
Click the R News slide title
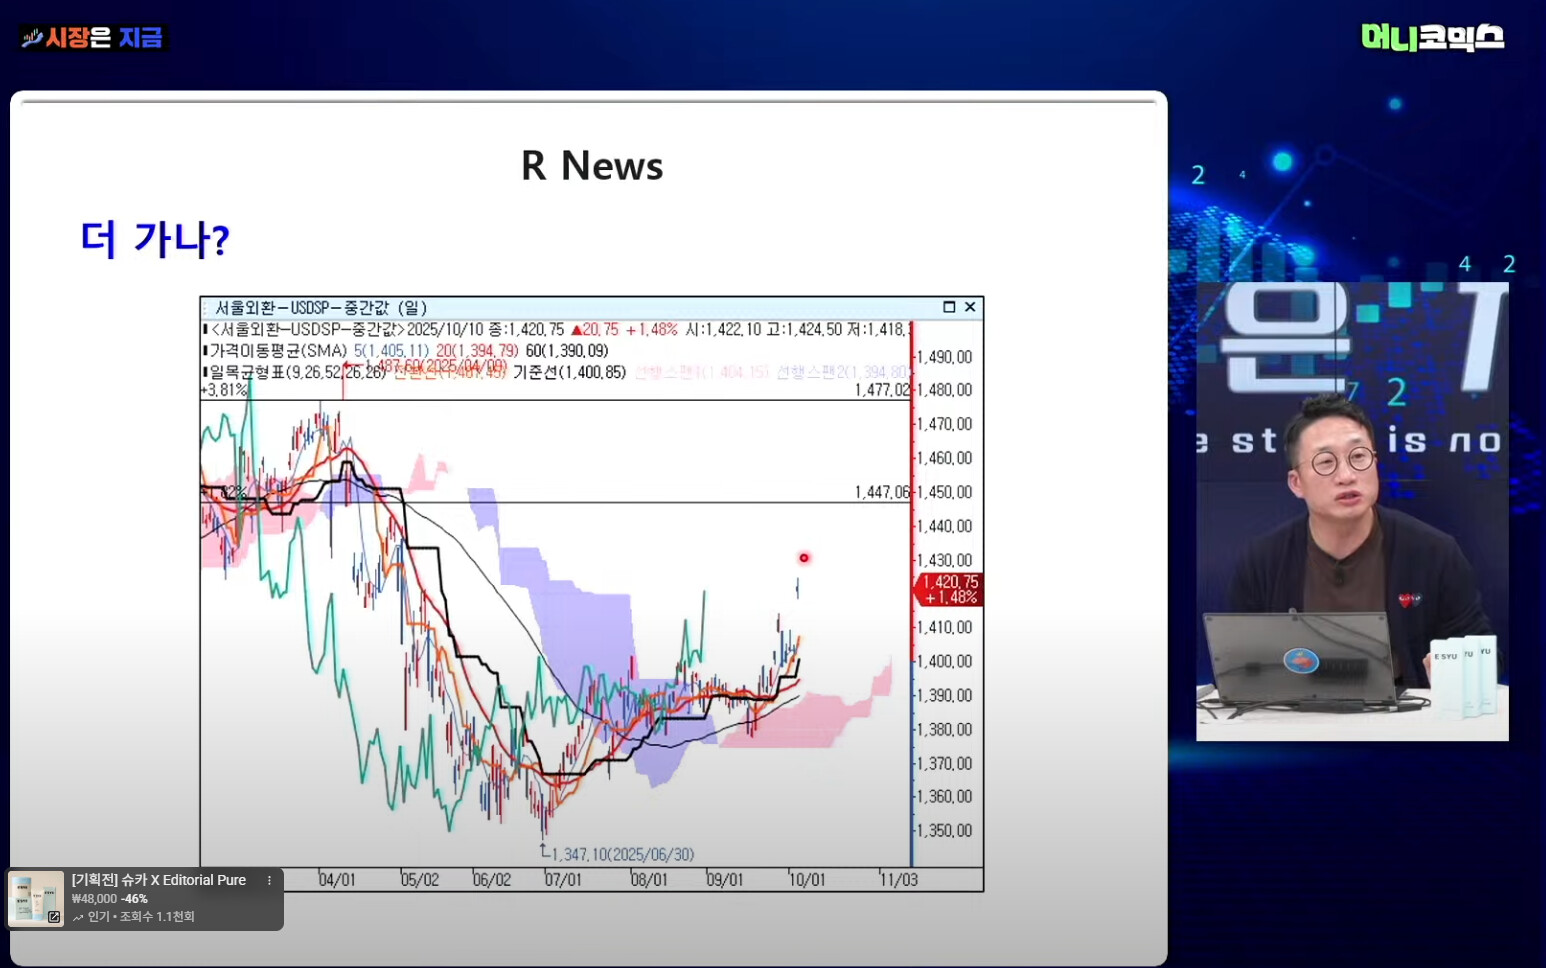[x=592, y=166]
